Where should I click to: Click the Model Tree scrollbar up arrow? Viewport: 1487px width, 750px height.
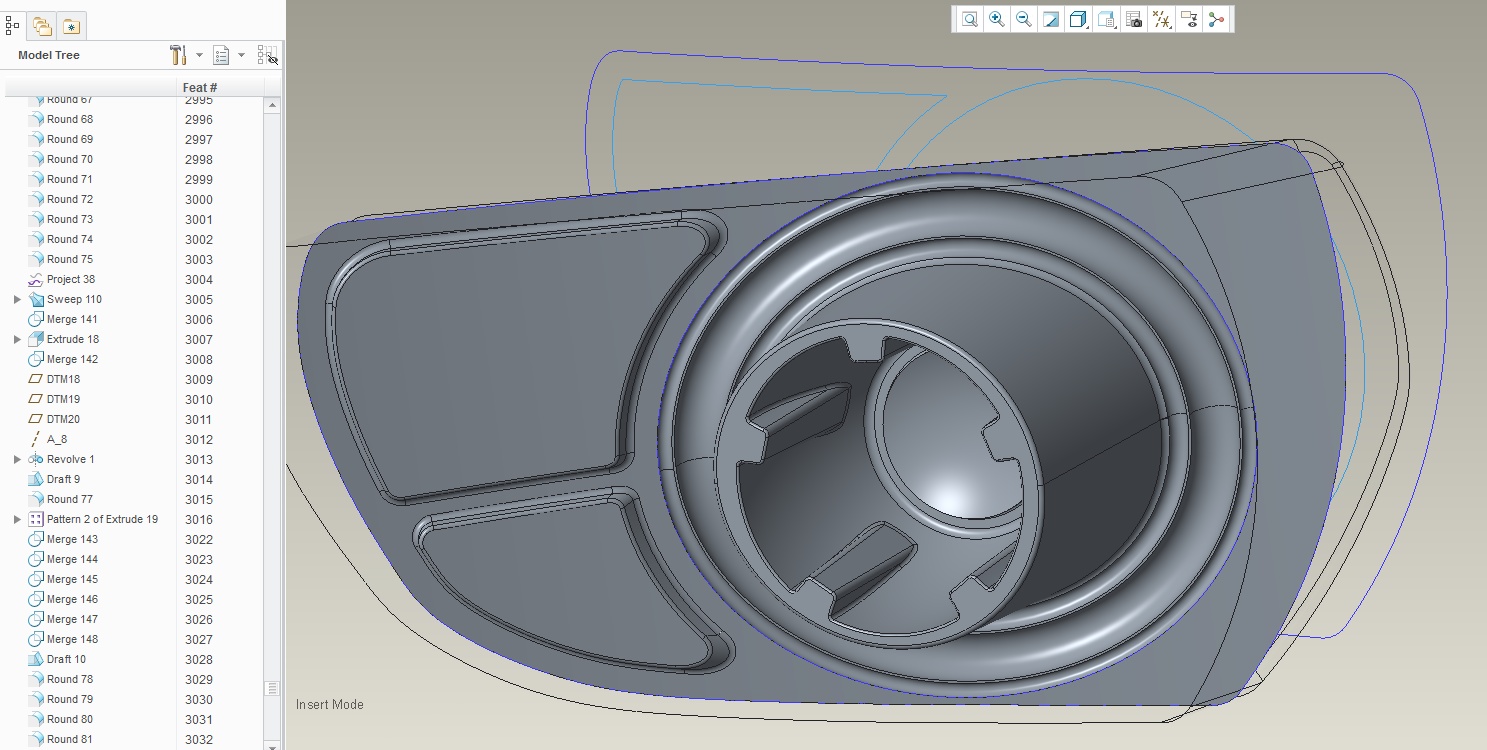[272, 105]
